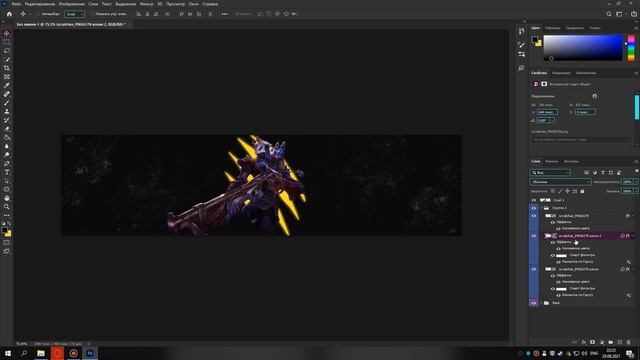Open the opacity value dropdown arrow

point(636,182)
